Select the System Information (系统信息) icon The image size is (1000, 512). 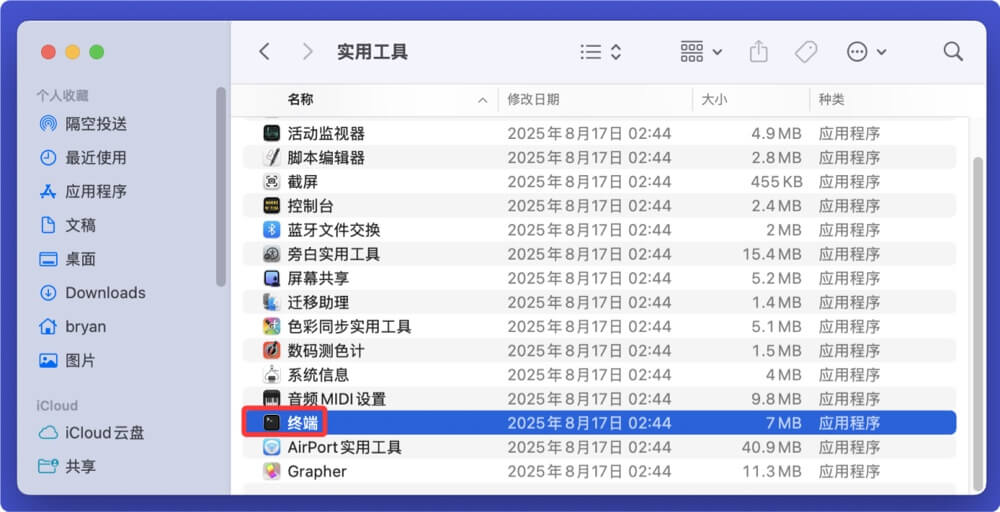point(272,375)
